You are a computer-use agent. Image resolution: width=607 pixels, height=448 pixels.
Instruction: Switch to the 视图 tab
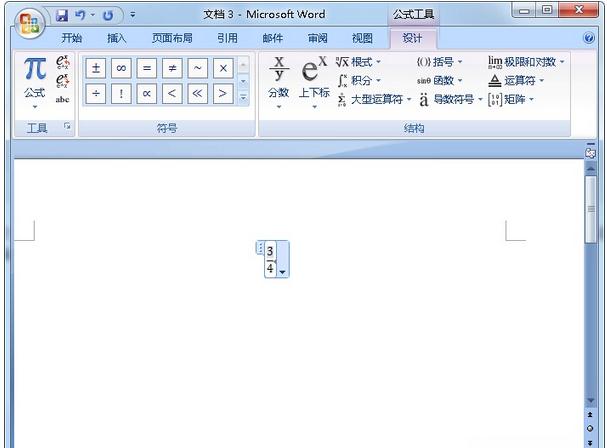(x=362, y=38)
